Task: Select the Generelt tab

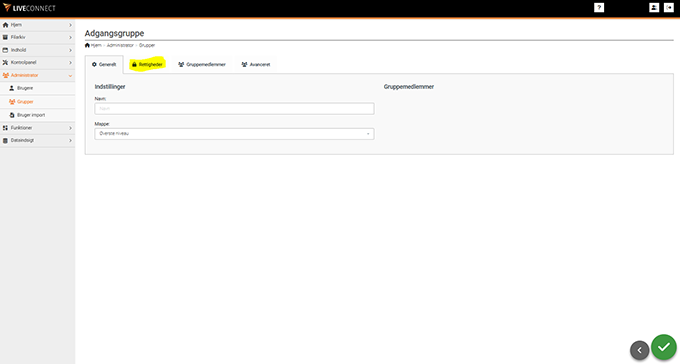Action: coord(104,64)
